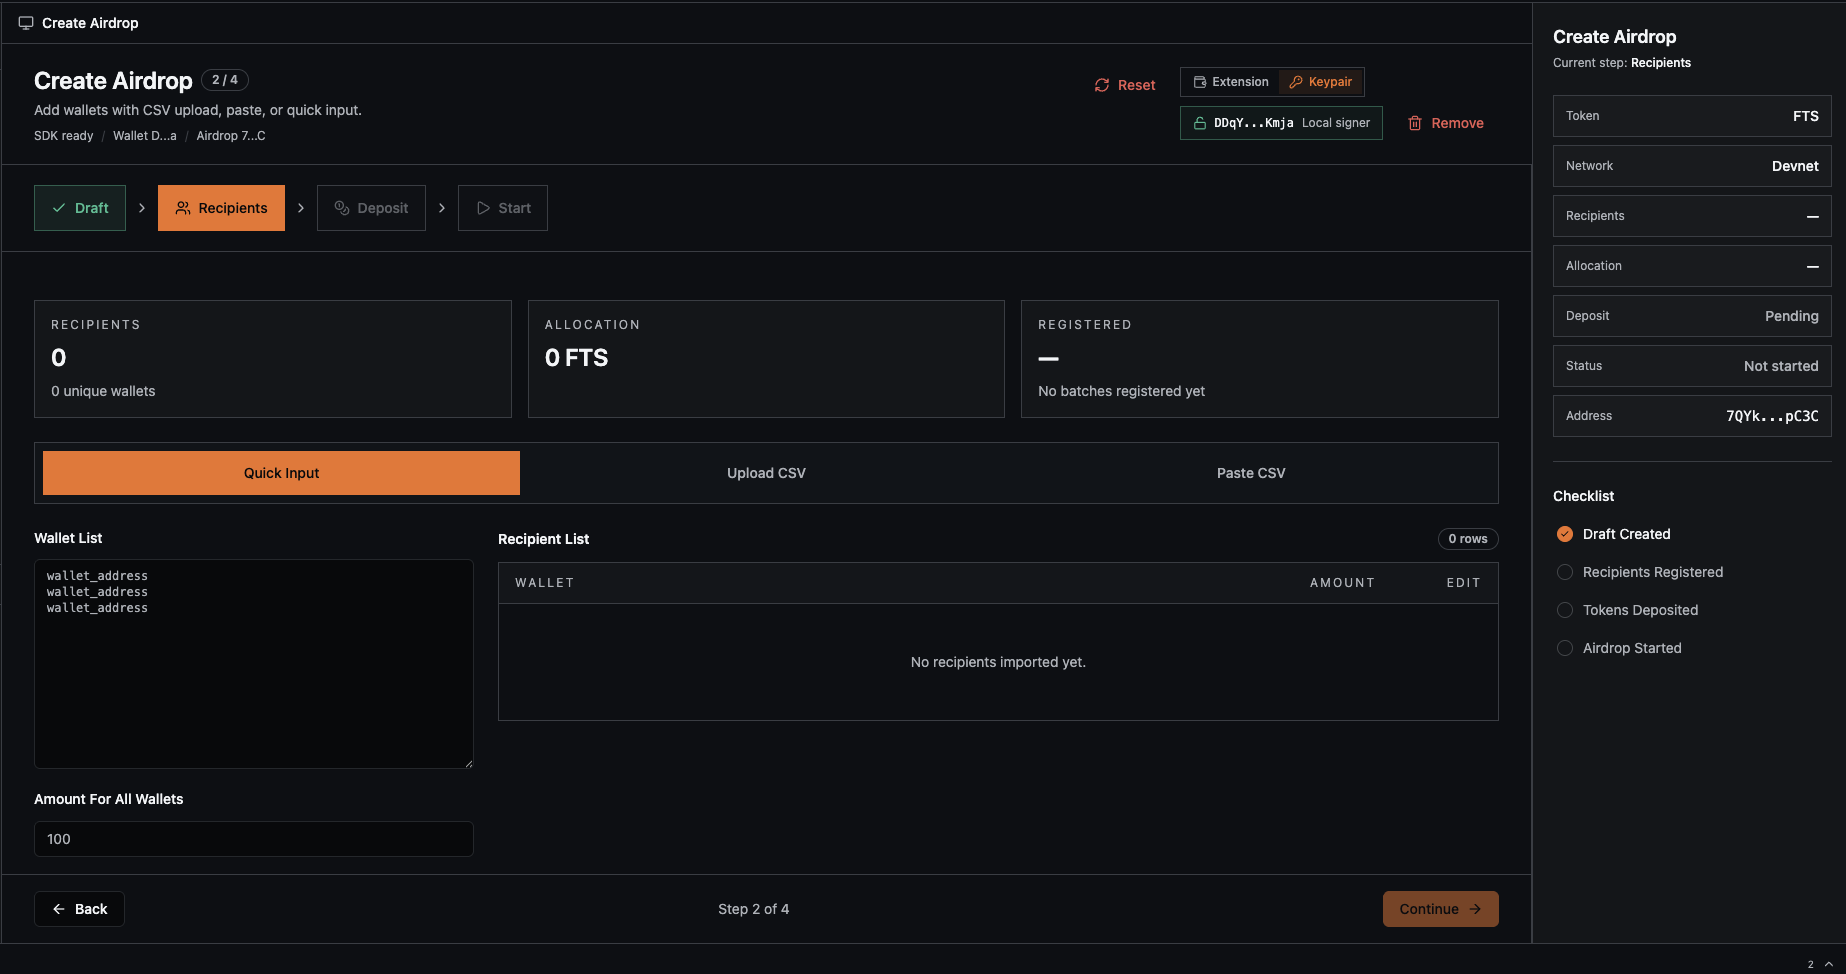This screenshot has width=1846, height=974.
Task: Switch to the Upload CSV tab
Action: coord(766,473)
